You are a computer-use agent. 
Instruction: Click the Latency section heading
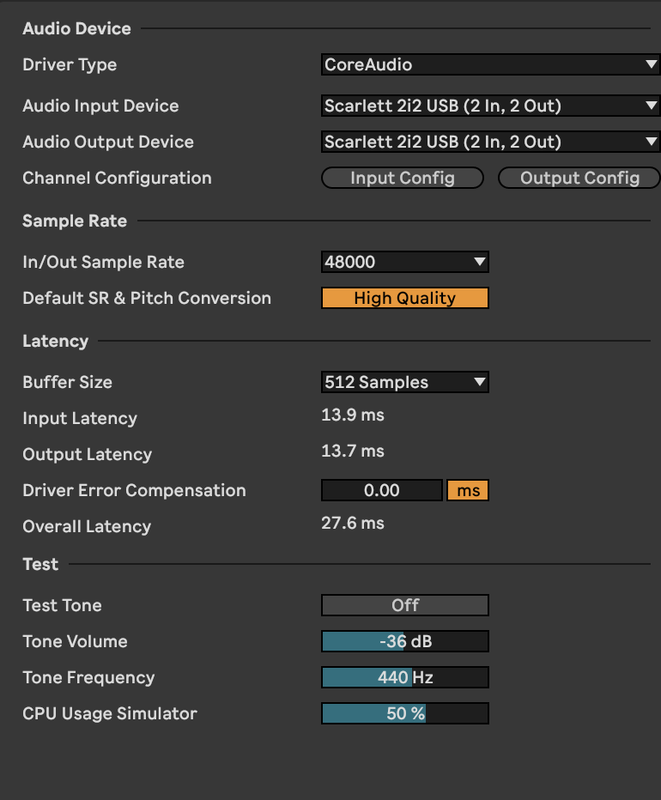pyautogui.click(x=56, y=341)
